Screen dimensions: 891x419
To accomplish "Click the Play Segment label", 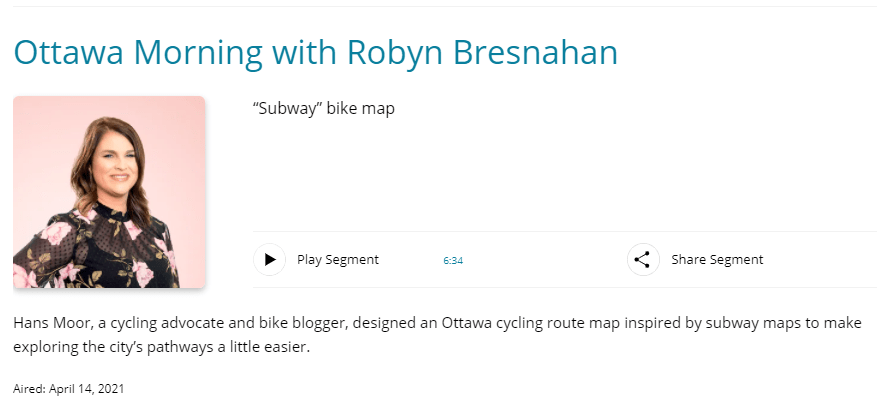I will [x=338, y=260].
